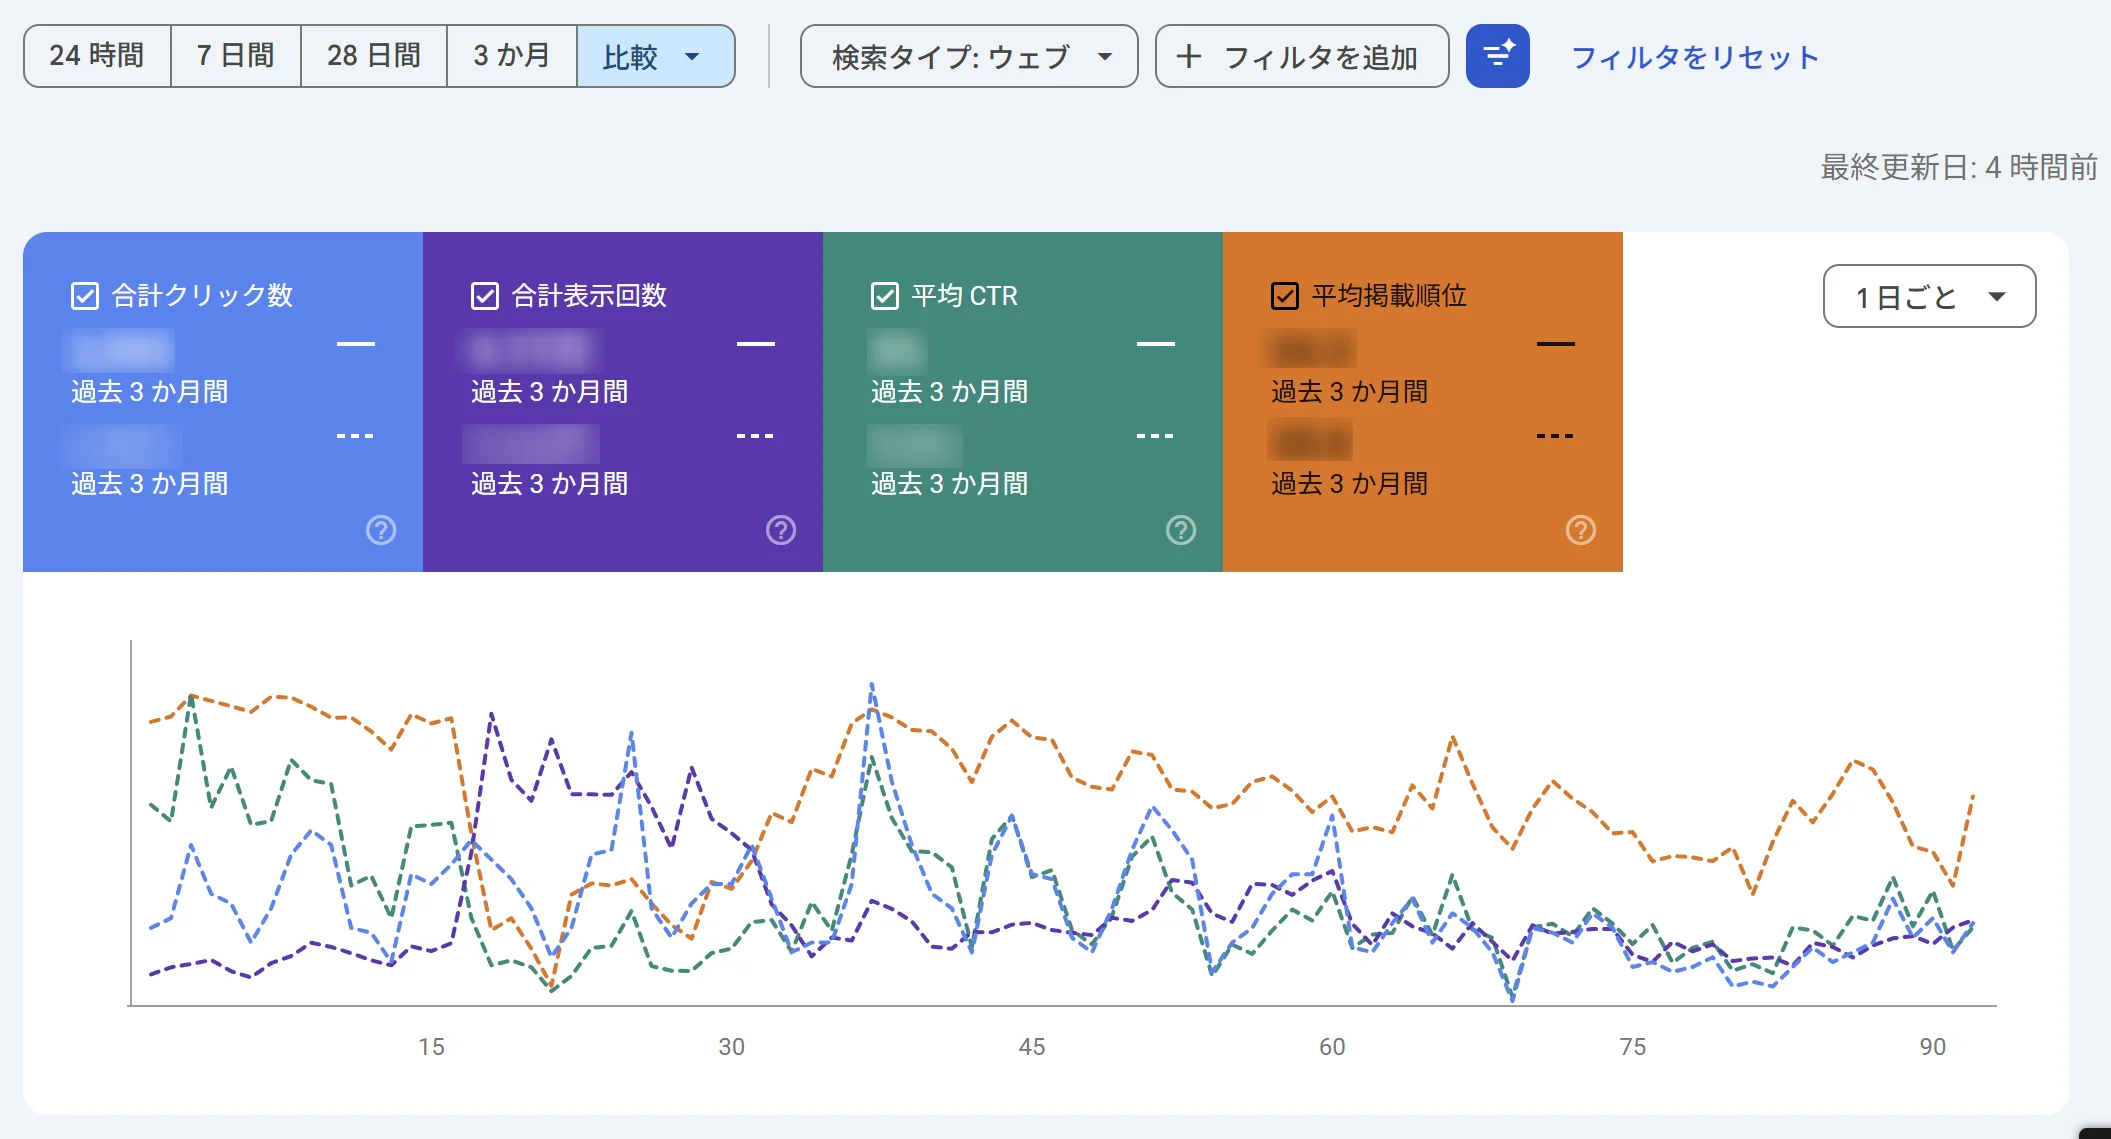Select the 7 日間 date range

tap(235, 56)
